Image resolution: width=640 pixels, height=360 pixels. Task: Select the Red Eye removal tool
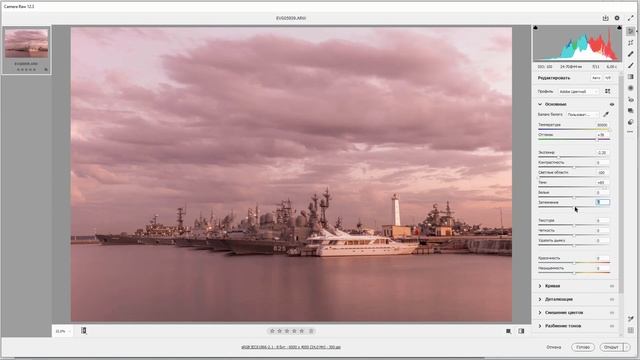[631, 99]
